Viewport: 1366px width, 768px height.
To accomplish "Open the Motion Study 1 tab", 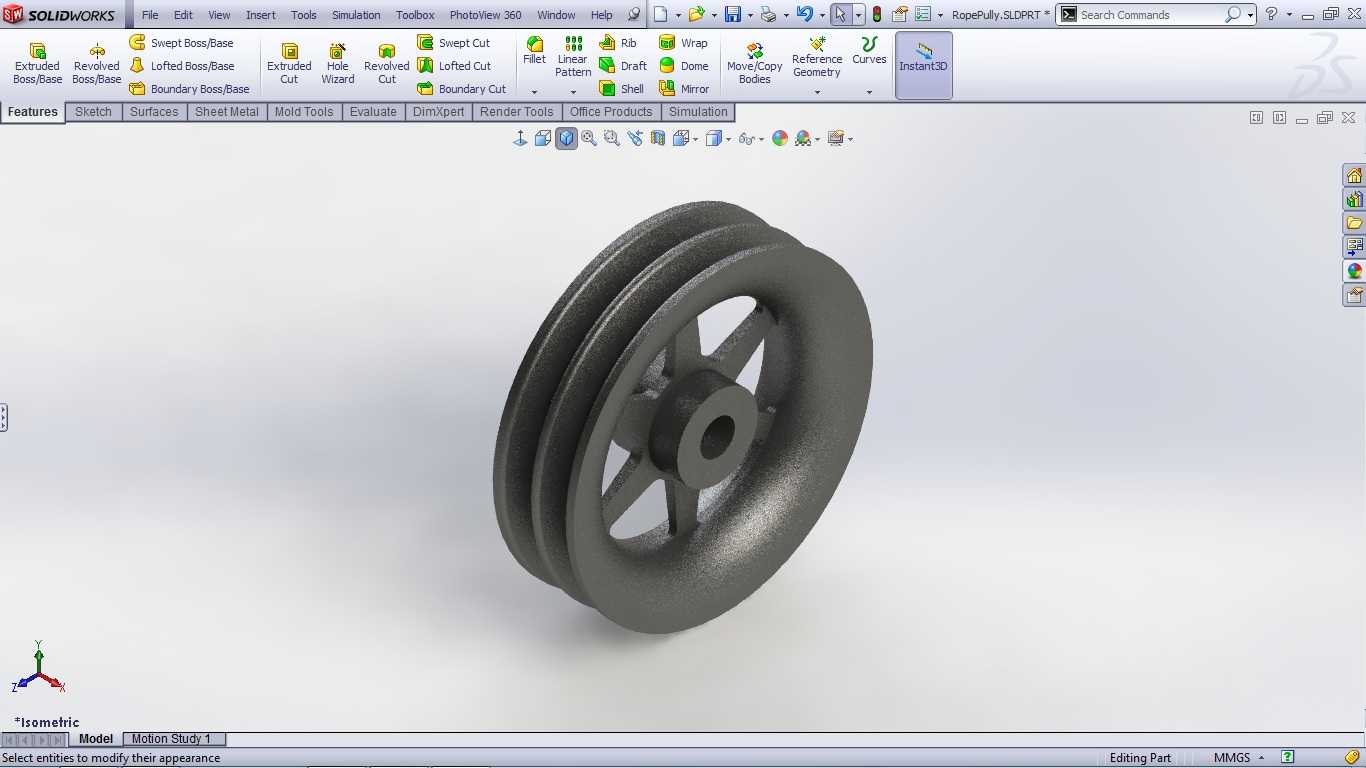I will click(172, 739).
